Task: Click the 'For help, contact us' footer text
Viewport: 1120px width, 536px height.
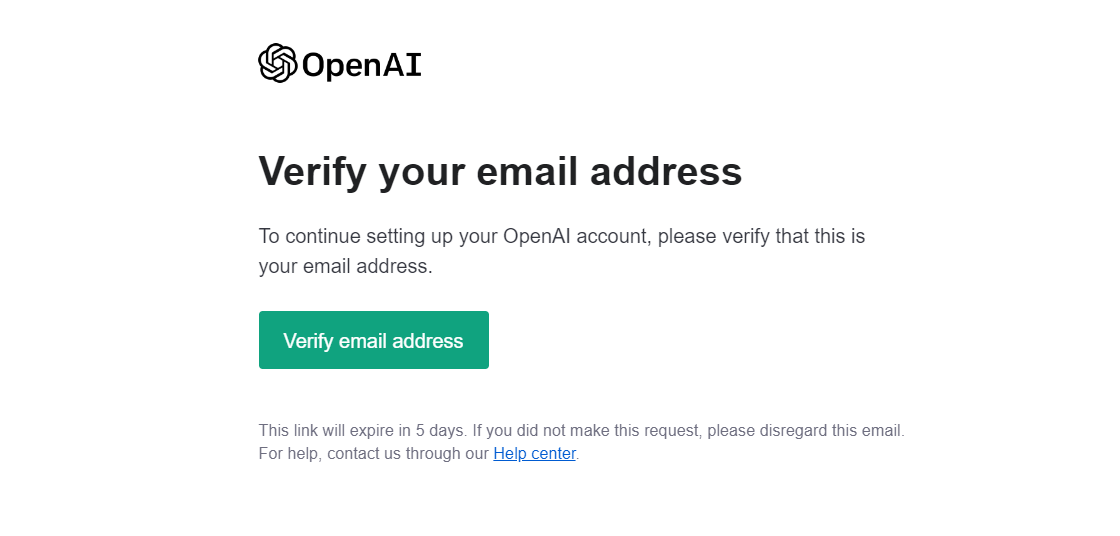Action: (329, 454)
